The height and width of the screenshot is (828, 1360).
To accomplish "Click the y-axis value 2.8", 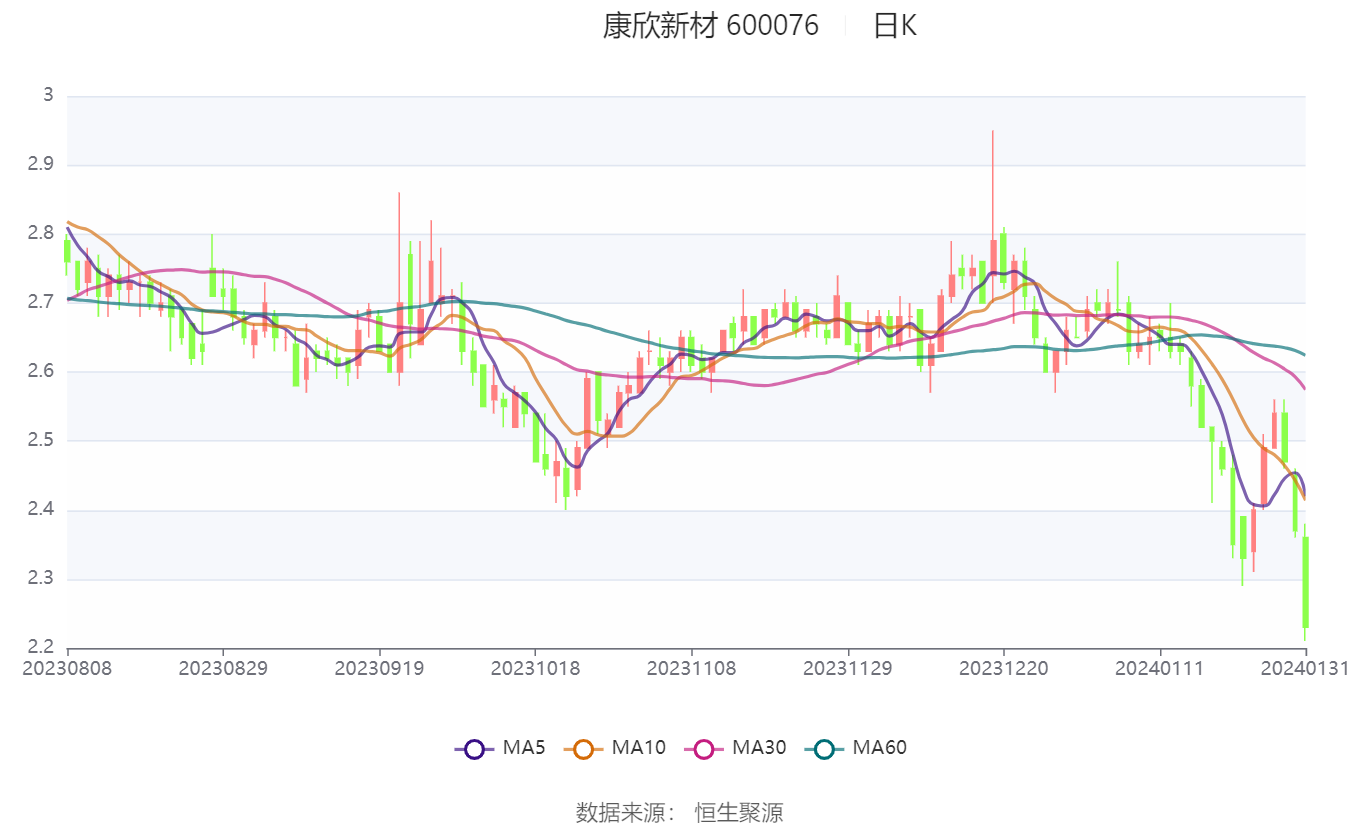I will (x=40, y=234).
